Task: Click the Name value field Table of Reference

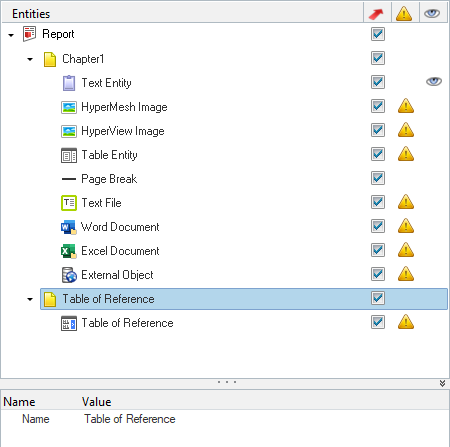Action: 130,419
